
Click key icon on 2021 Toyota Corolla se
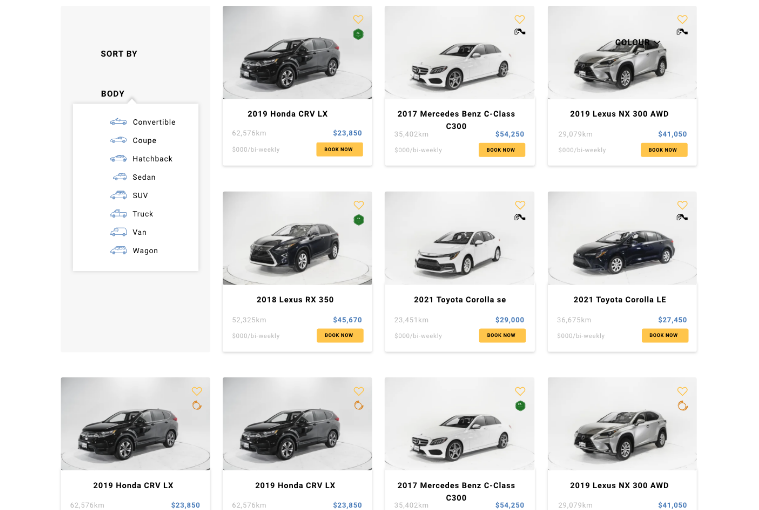(520, 217)
